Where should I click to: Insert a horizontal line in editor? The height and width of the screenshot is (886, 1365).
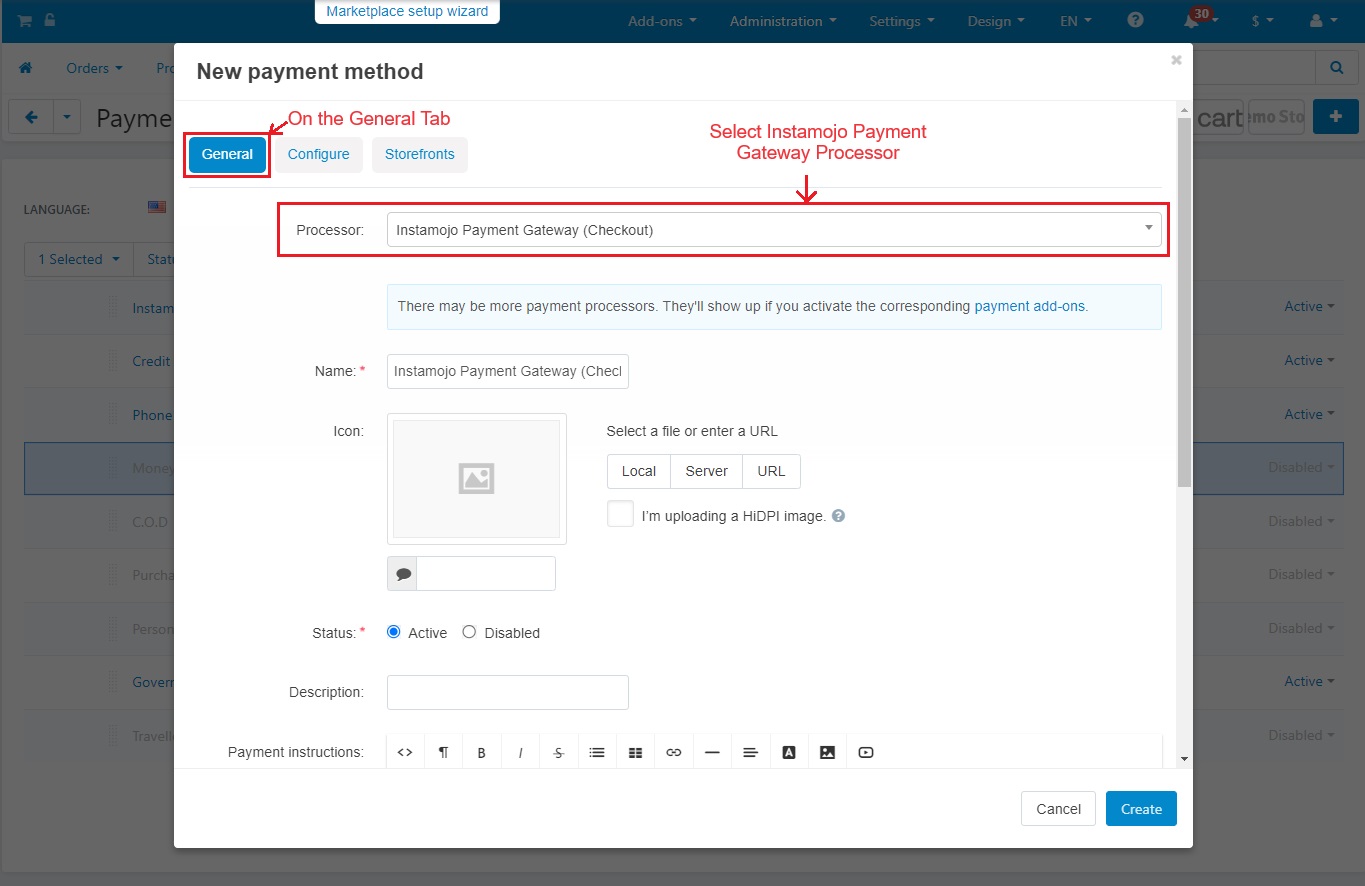pyautogui.click(x=712, y=753)
